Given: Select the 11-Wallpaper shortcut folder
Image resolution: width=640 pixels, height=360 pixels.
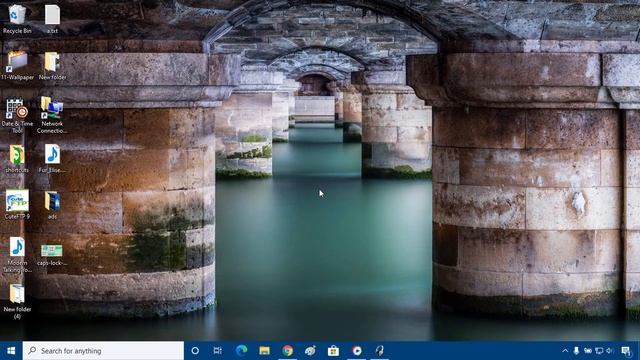Looking at the screenshot, I should pyautogui.click(x=17, y=65).
